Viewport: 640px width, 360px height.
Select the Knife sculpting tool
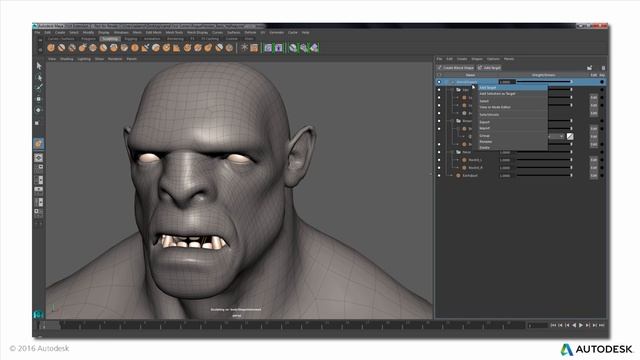(187, 48)
